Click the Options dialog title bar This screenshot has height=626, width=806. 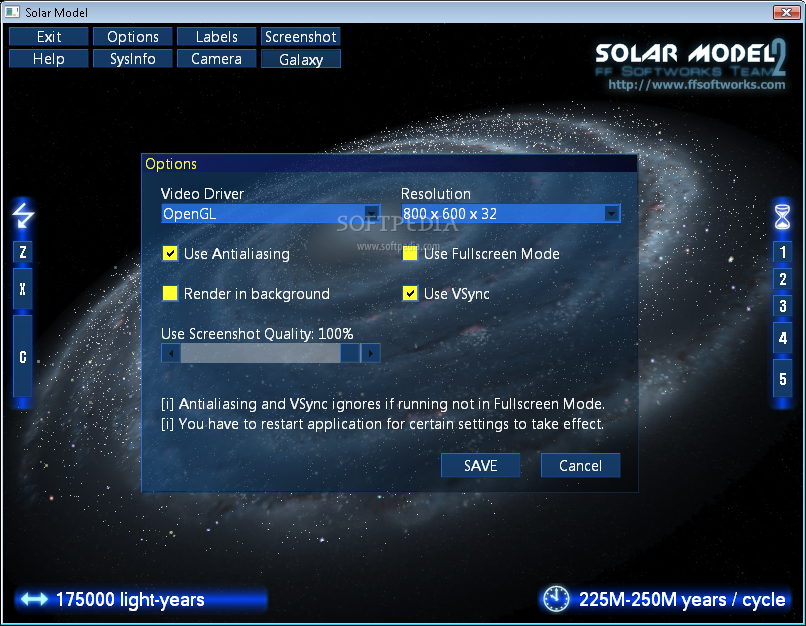389,163
